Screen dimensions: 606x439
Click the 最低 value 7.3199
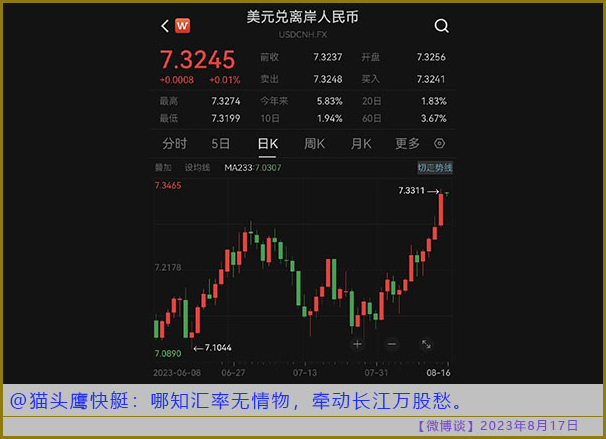[226, 118]
